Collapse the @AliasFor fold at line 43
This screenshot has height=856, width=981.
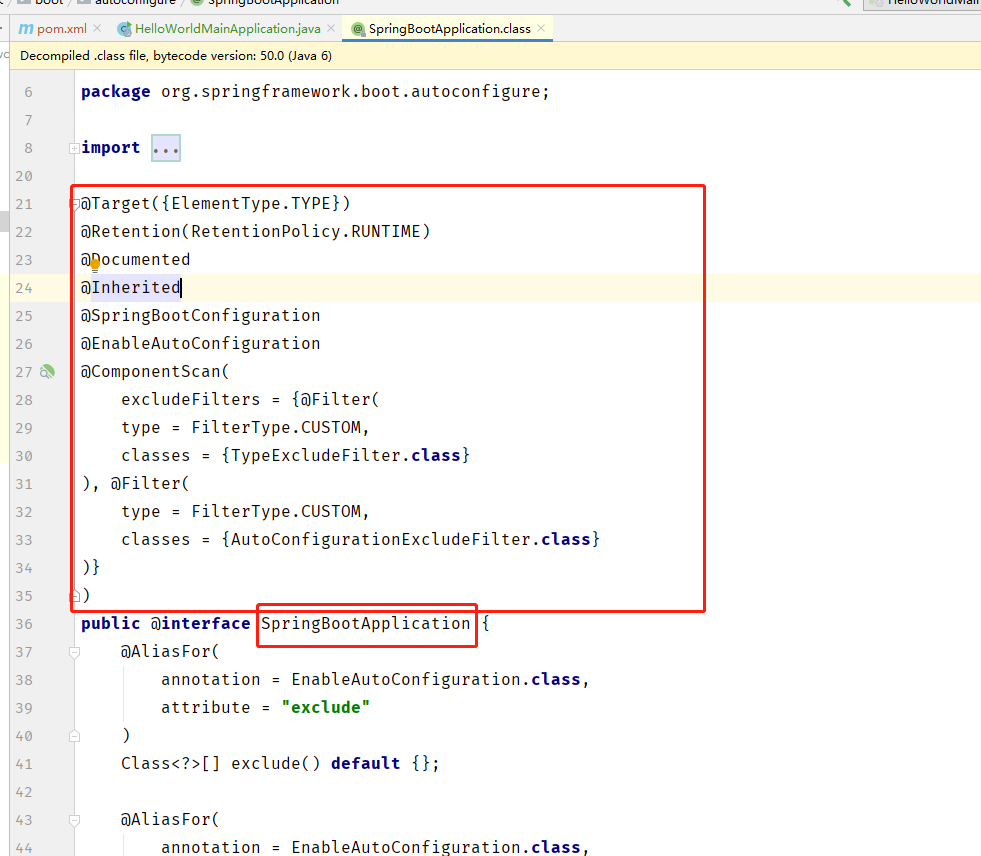(74, 820)
